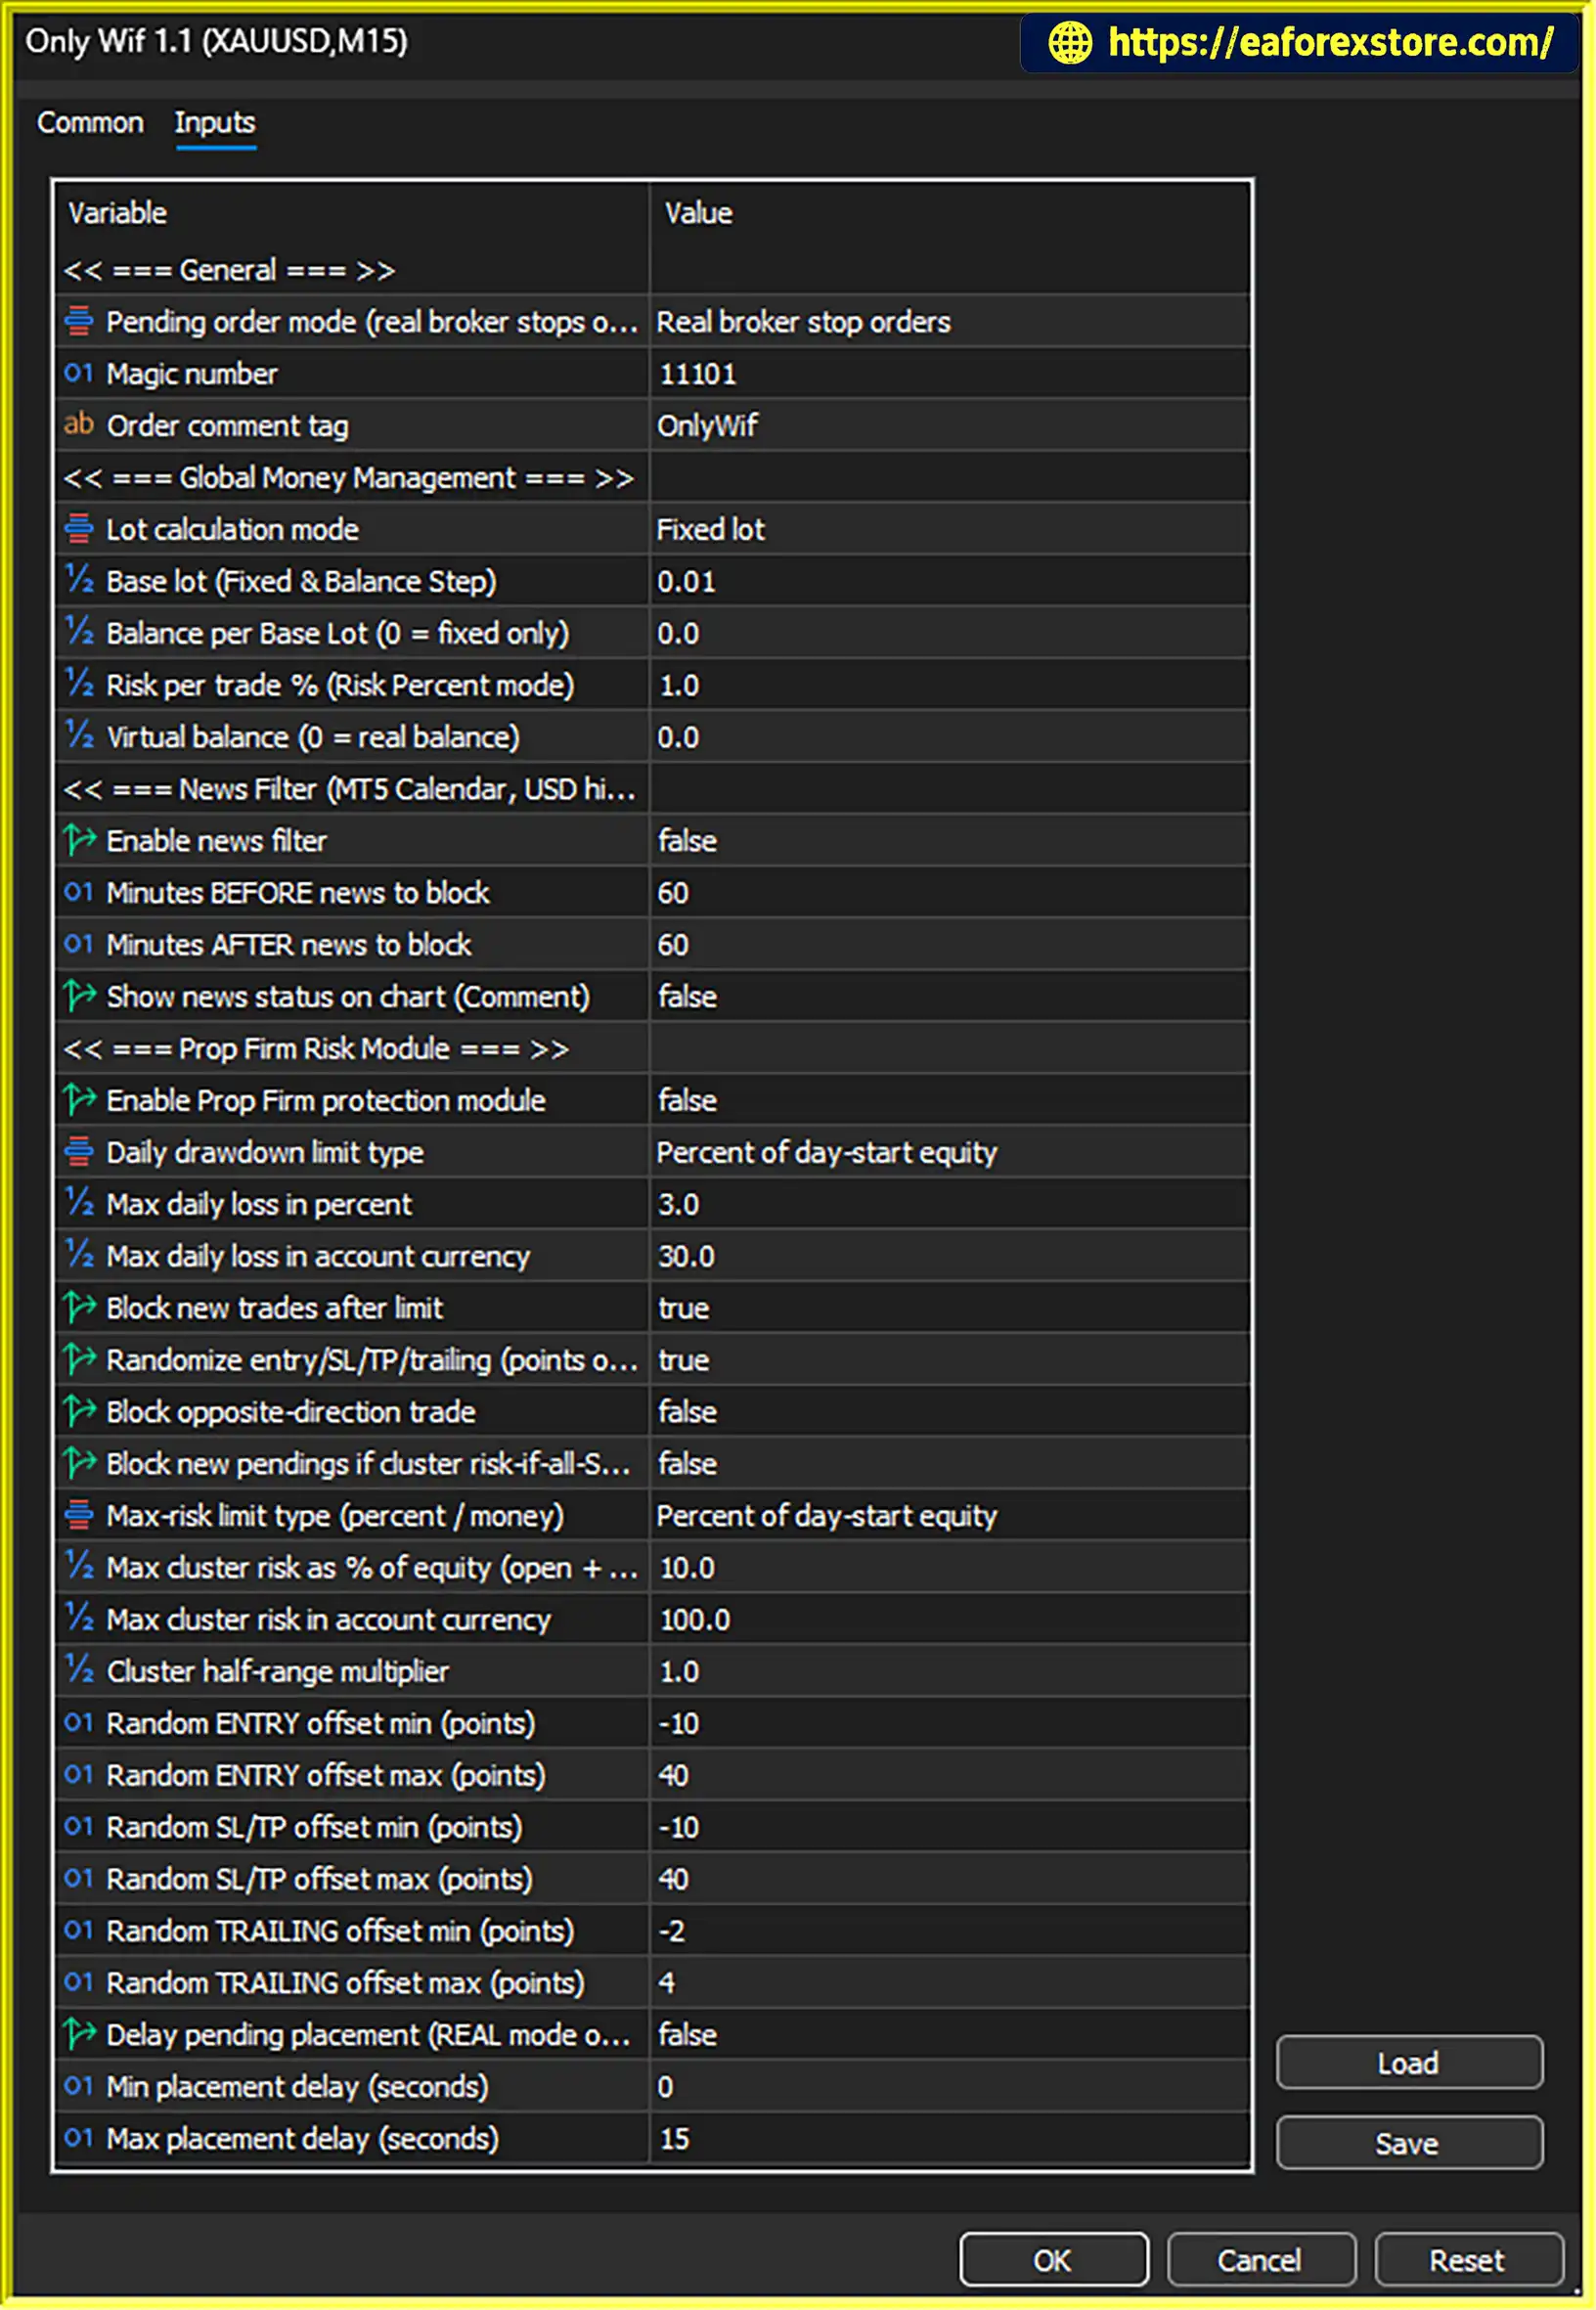Viewport: 1596px width, 2310px height.
Task: Edit the Max placement delay value 15
Action: (x=950, y=2139)
